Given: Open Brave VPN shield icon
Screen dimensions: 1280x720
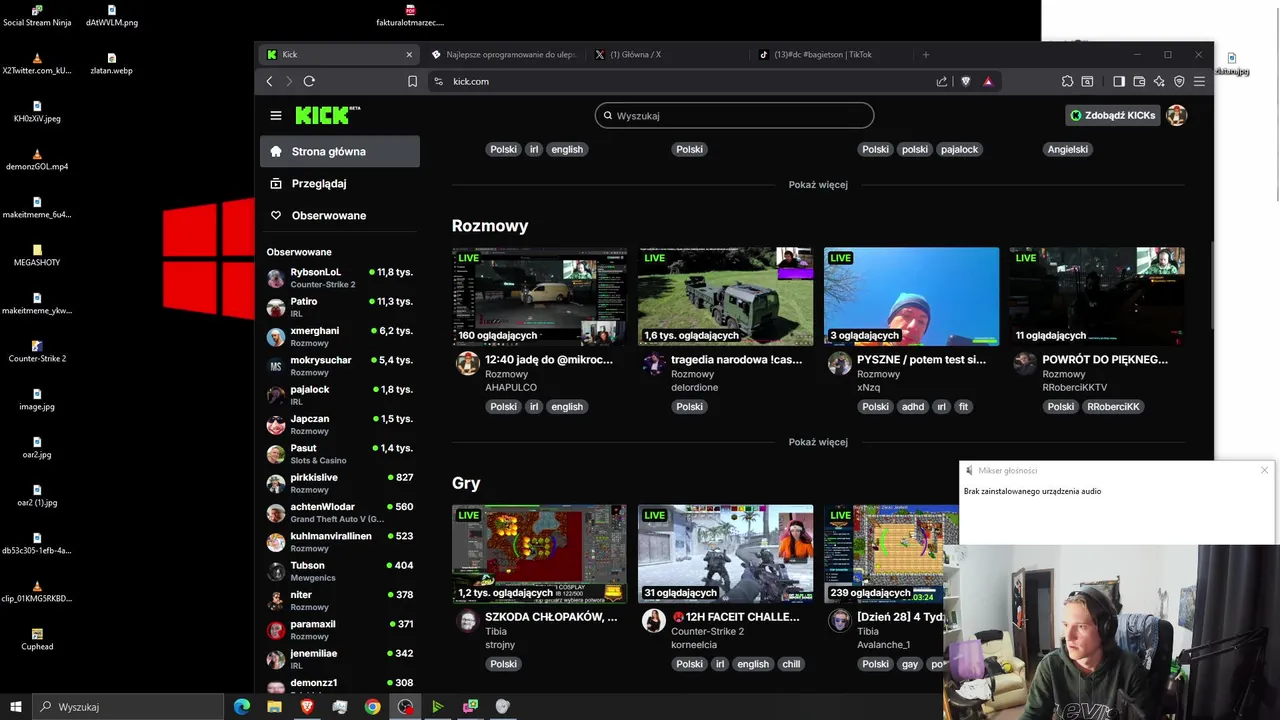Looking at the screenshot, I should tap(1179, 81).
